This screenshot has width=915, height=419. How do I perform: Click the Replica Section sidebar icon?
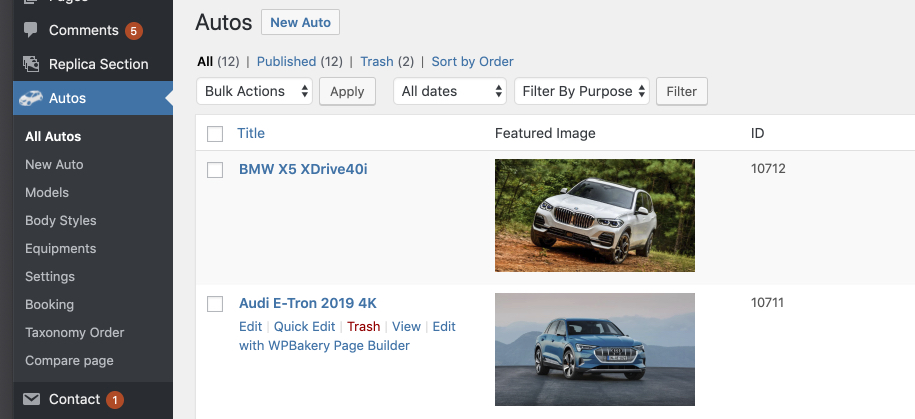tap(30, 64)
